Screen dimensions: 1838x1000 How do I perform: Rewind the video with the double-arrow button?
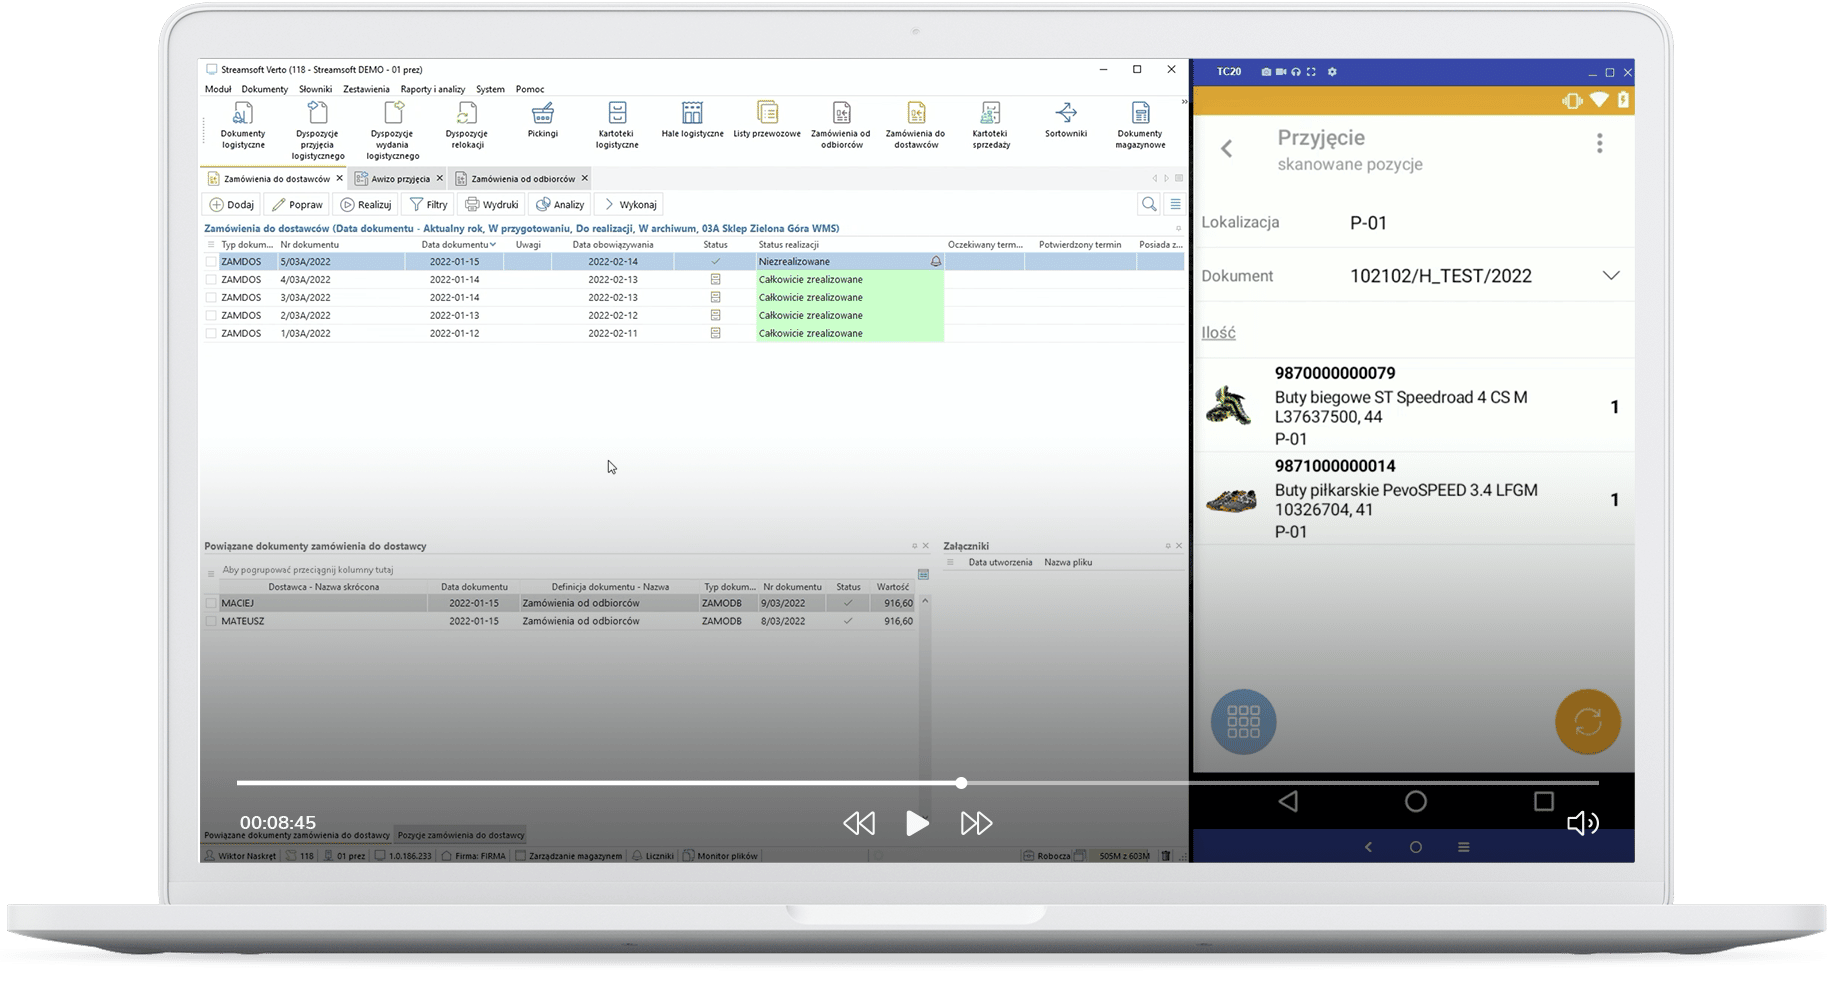pos(859,823)
